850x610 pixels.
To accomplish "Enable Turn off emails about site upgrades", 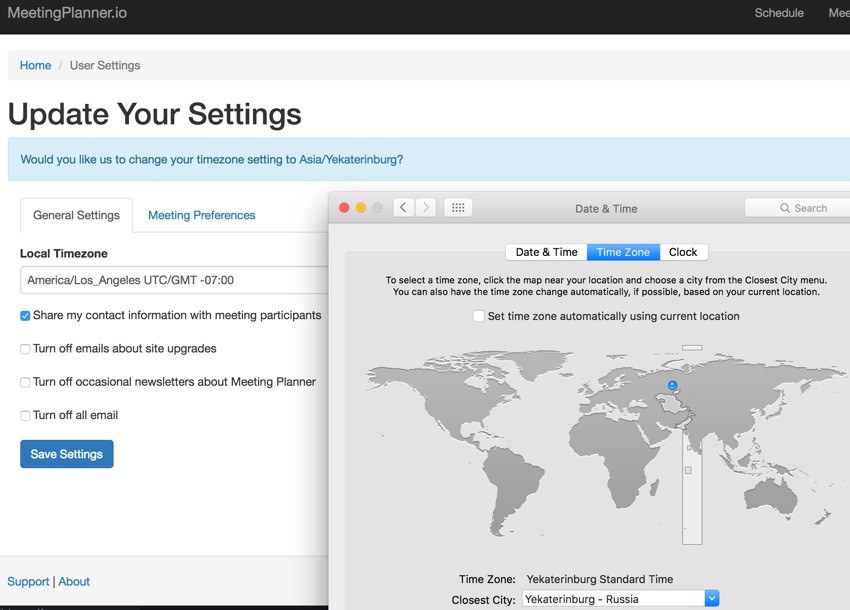I will coord(25,349).
